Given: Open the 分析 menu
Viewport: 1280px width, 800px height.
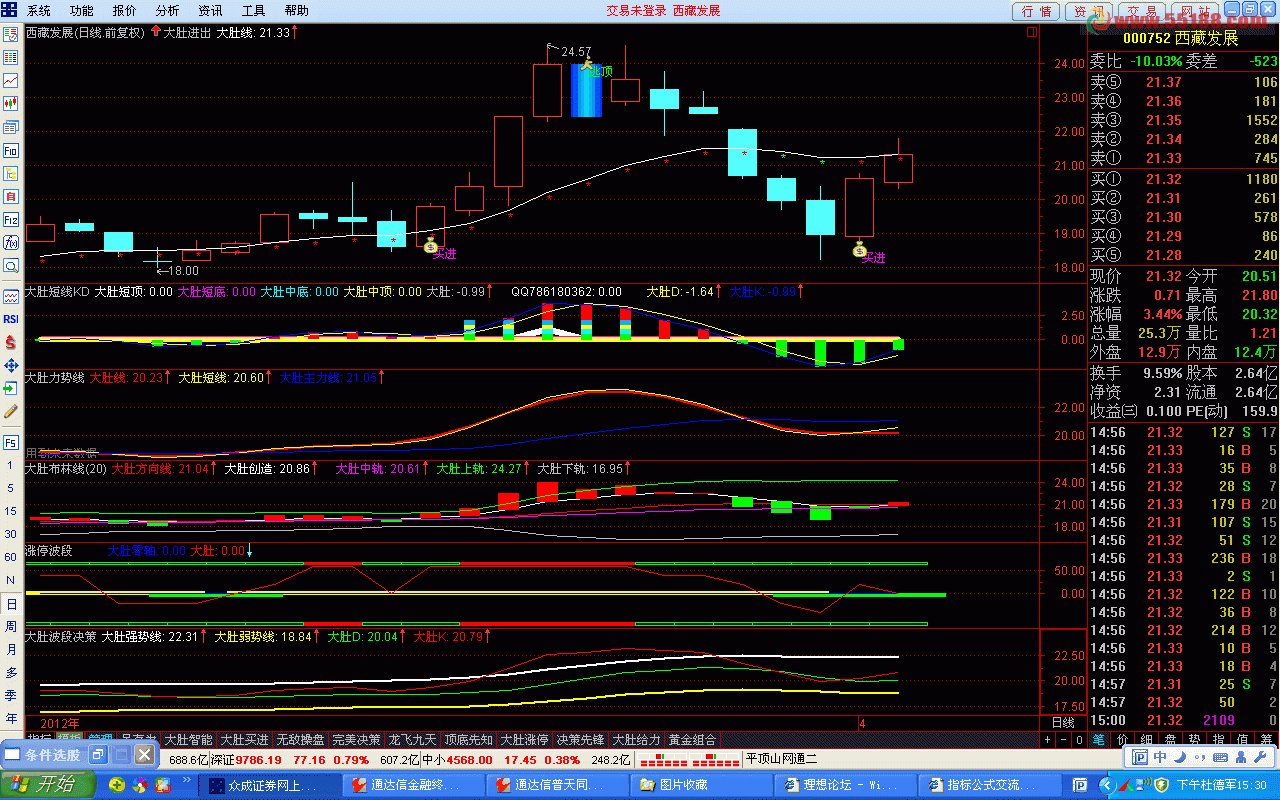Looking at the screenshot, I should point(167,10).
